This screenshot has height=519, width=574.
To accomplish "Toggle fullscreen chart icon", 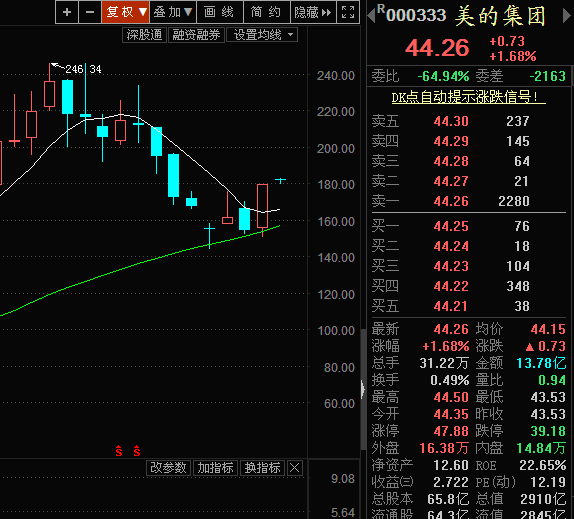I will (x=348, y=12).
